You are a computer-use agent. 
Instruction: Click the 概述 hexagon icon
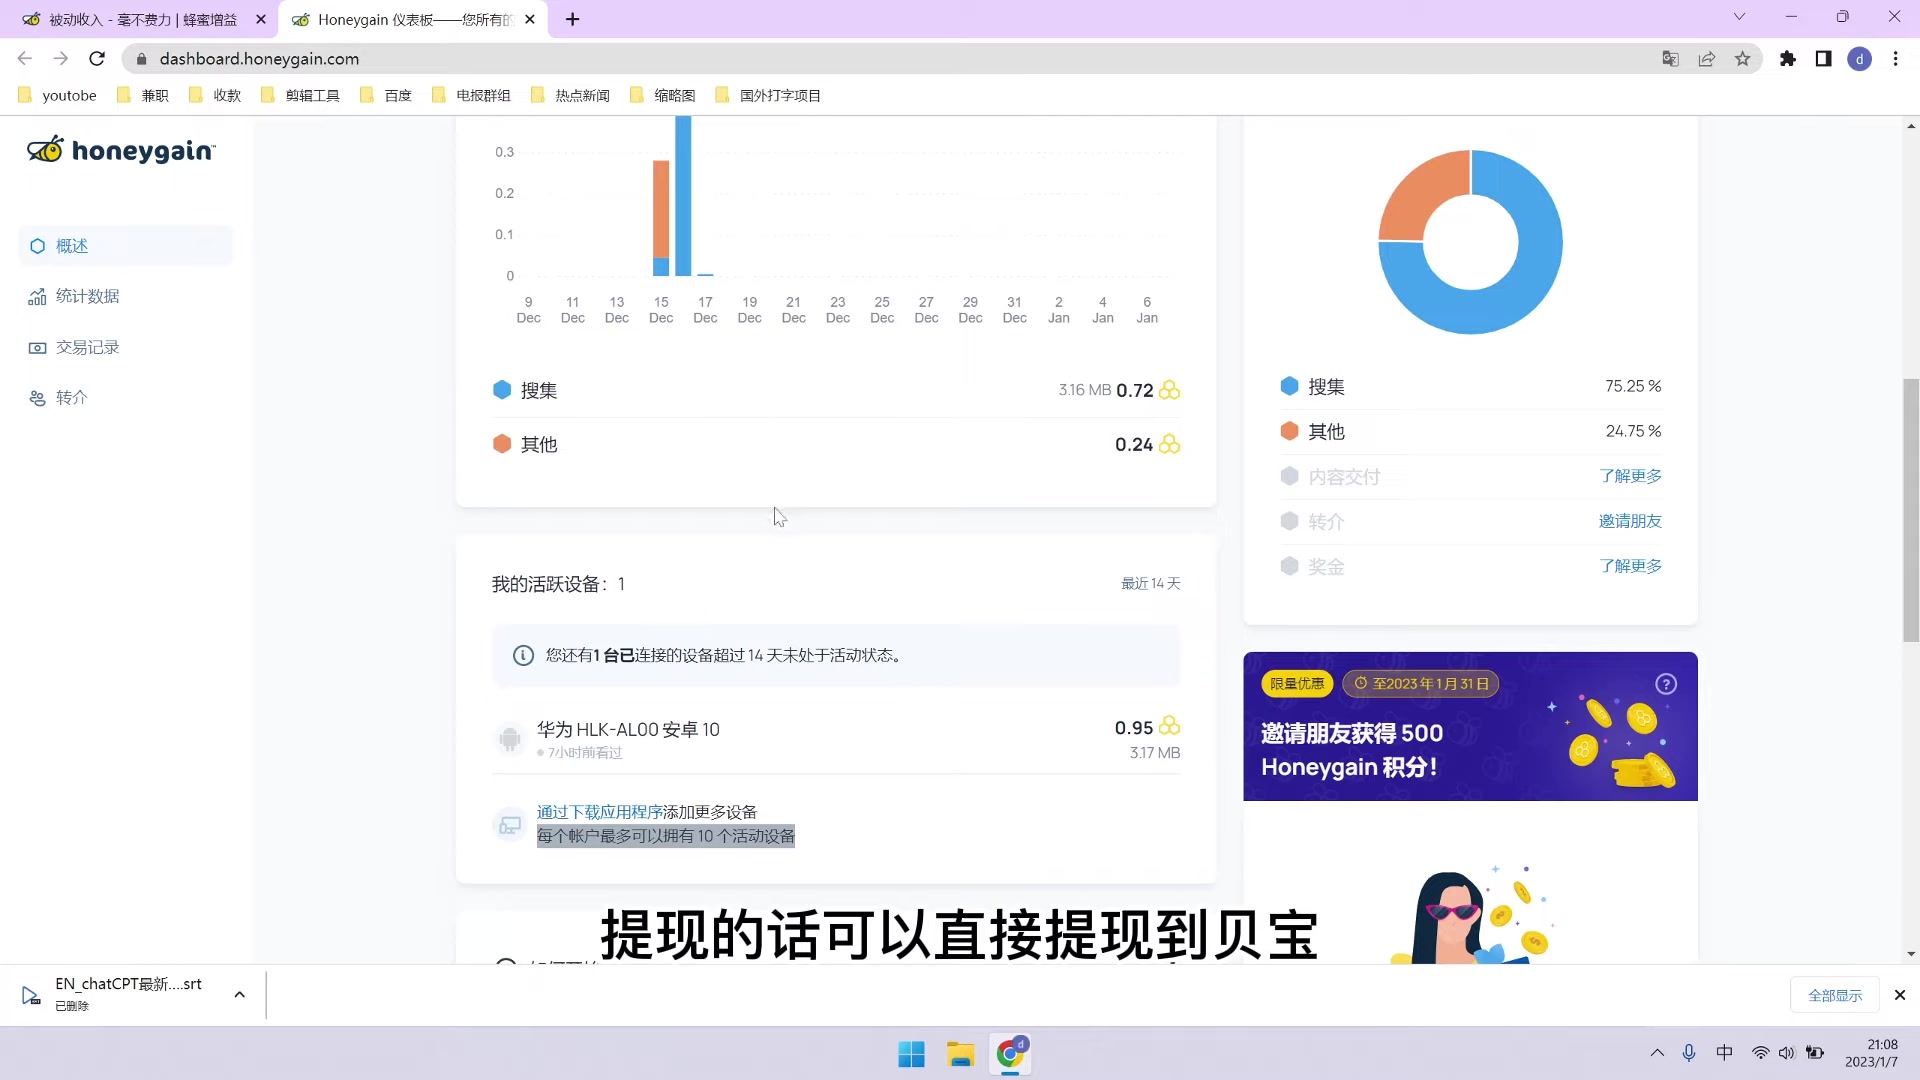[37, 246]
